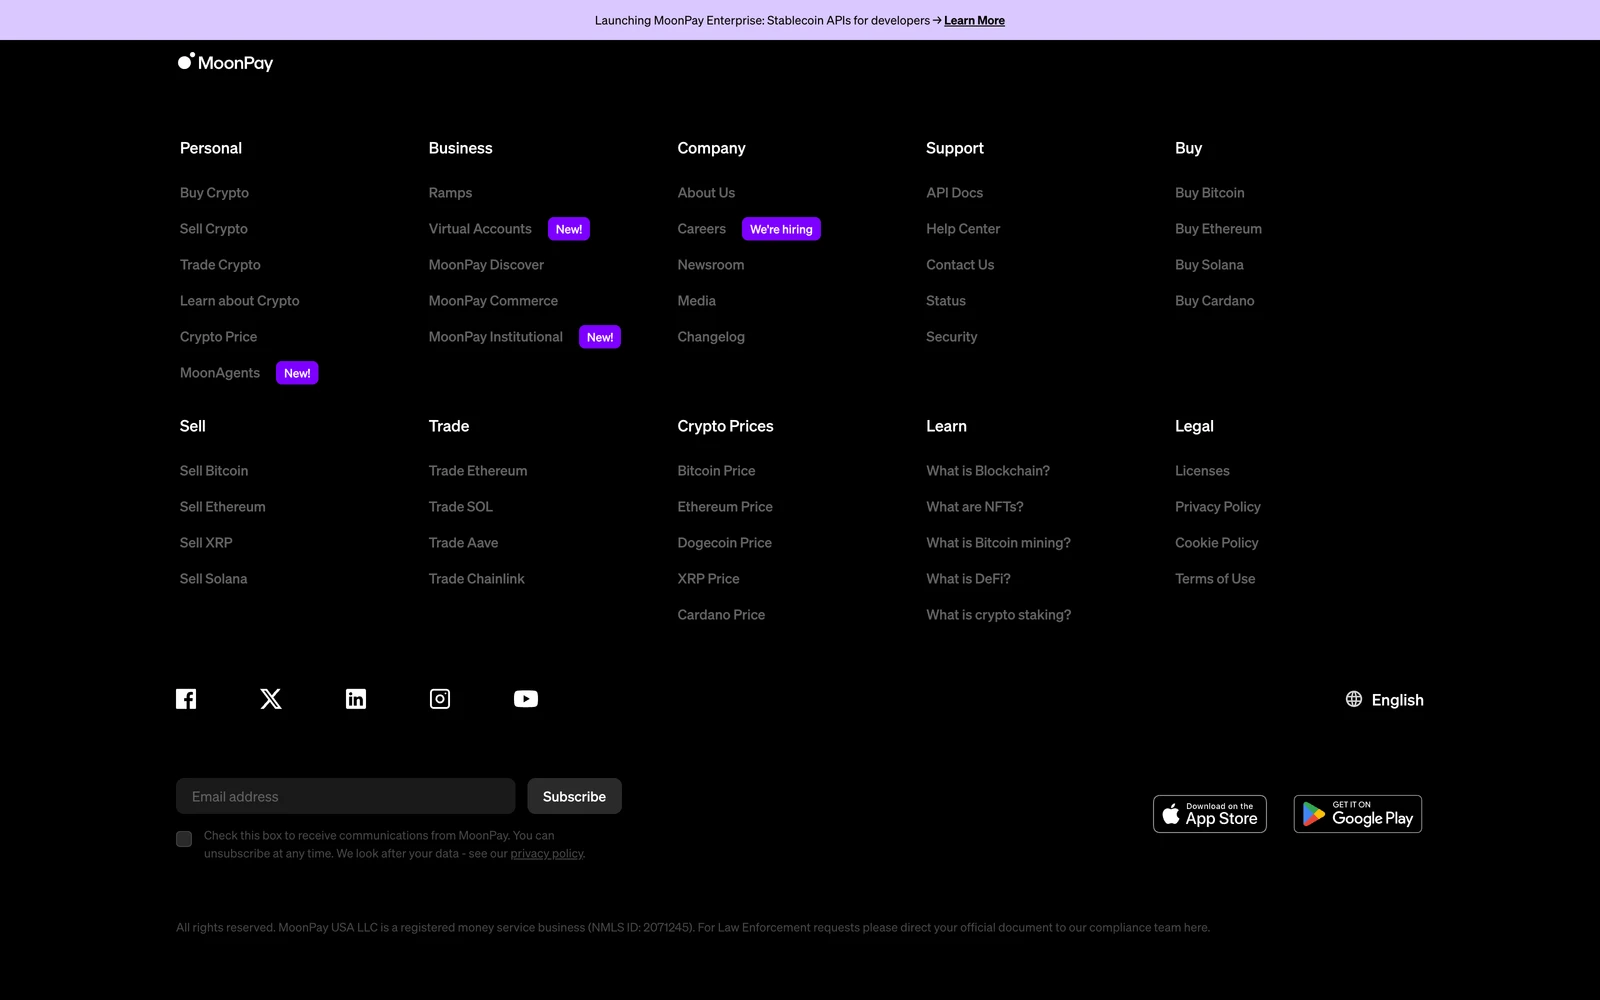Open MoonPay's X (Twitter) icon
1600x1000 pixels.
click(x=271, y=699)
